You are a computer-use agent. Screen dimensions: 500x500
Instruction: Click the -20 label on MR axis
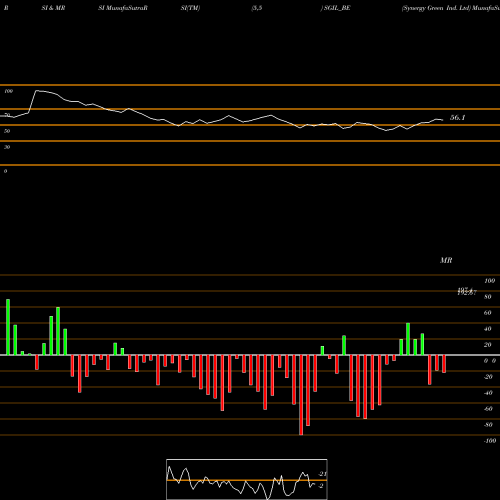coord(488,377)
